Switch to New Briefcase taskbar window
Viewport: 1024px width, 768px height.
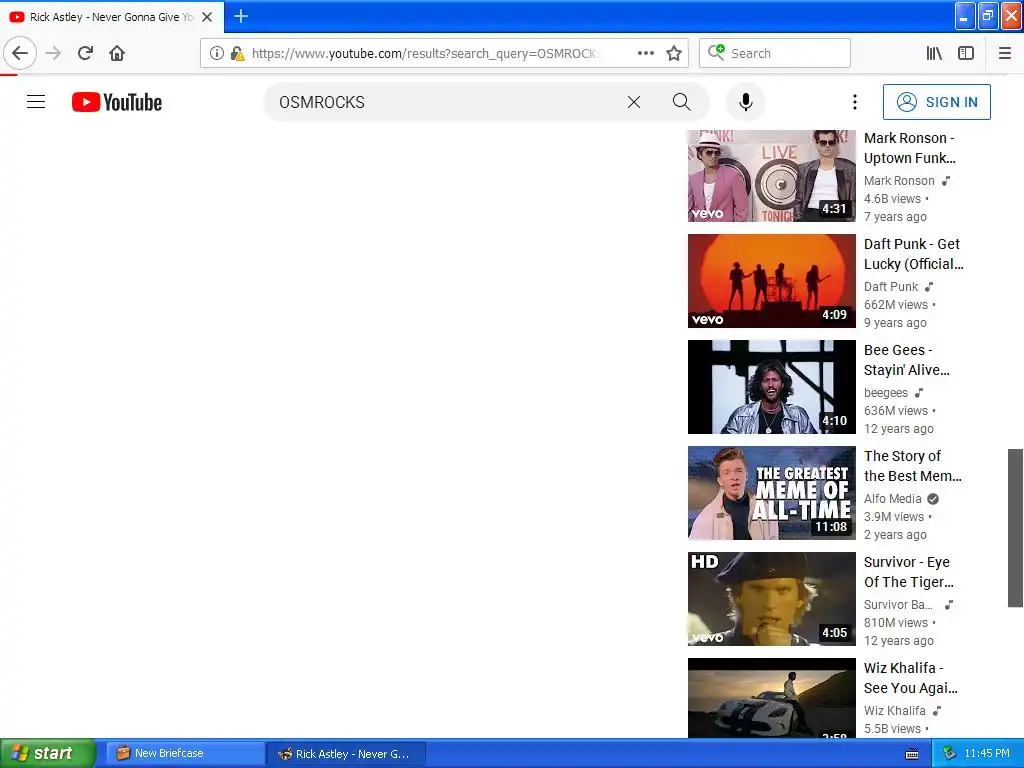[x=185, y=753]
